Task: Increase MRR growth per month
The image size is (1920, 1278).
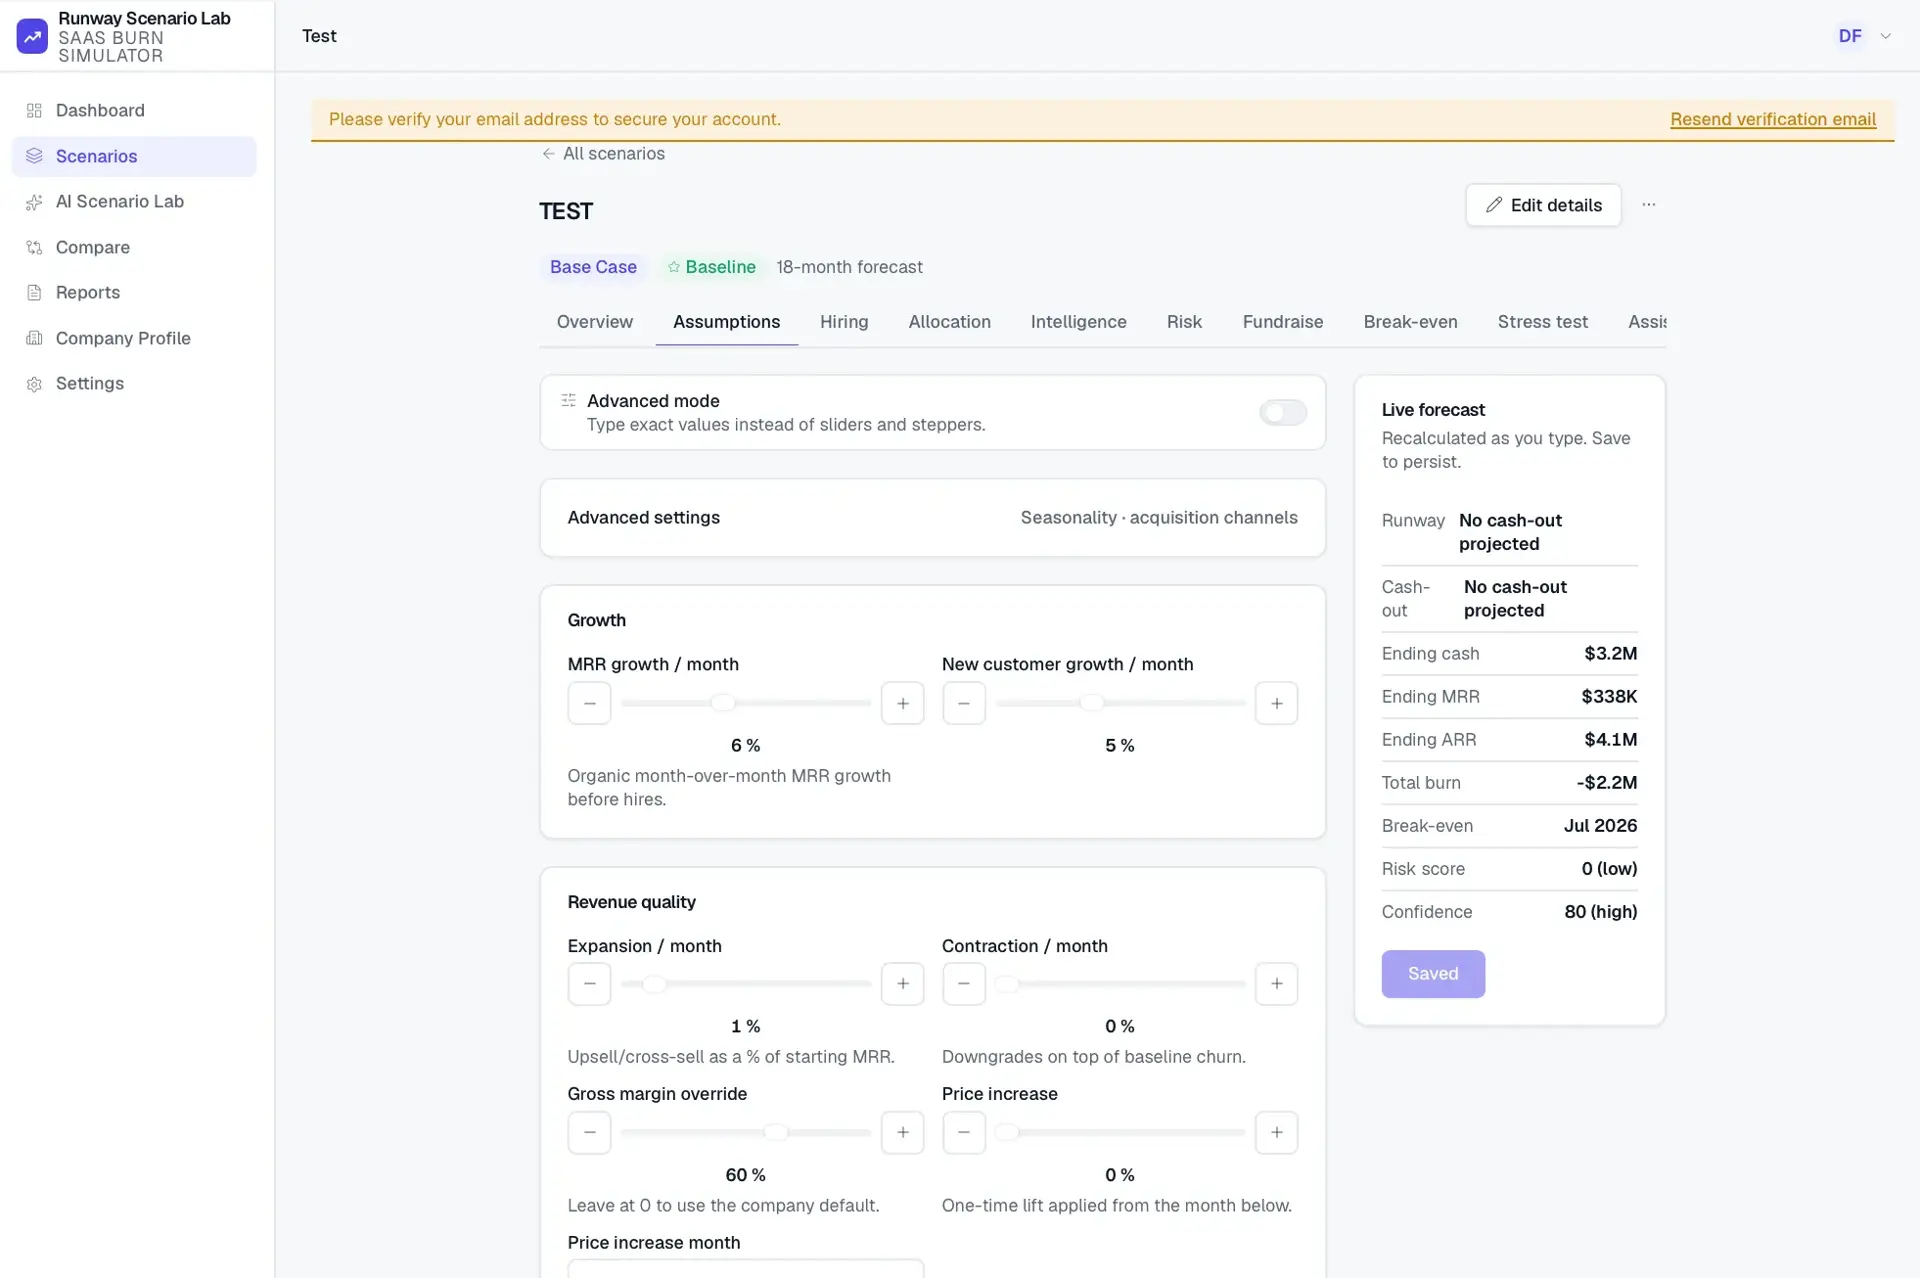Action: pos(902,703)
